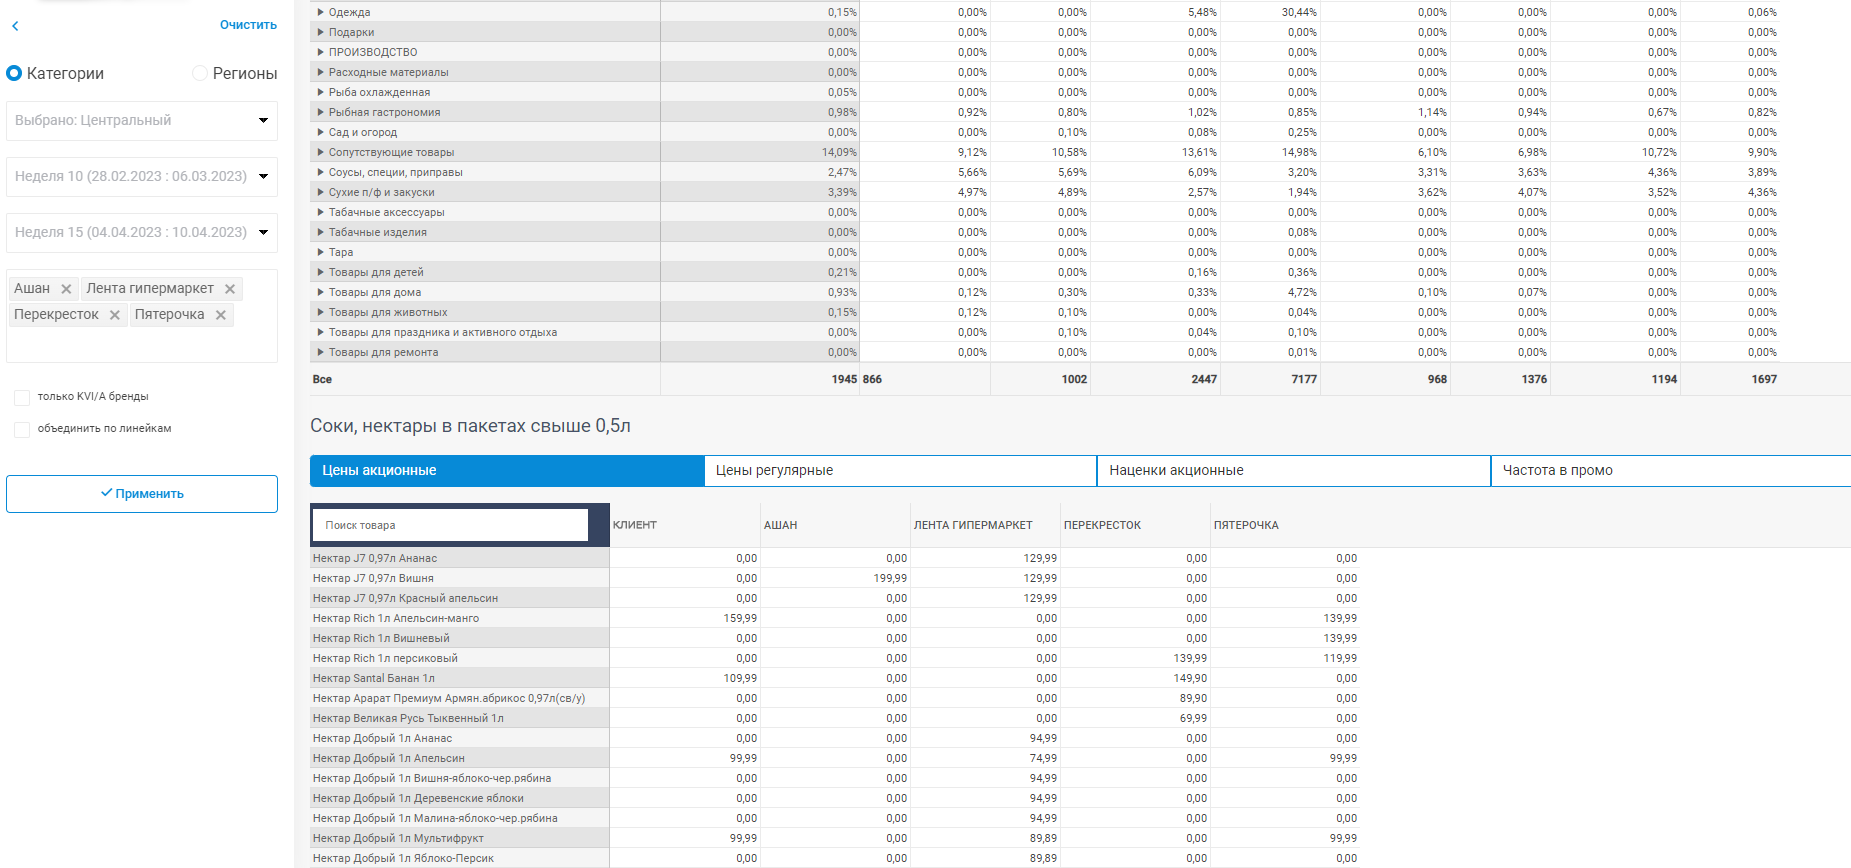Viewport: 1851px width, 868px height.
Task: Open Выбрано: Центральный dropdown
Action: coord(142,121)
